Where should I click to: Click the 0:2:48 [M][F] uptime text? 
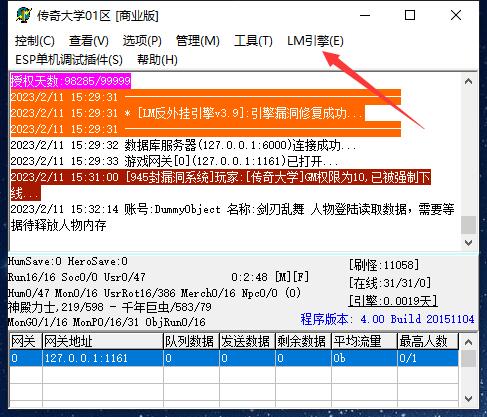pos(270,277)
